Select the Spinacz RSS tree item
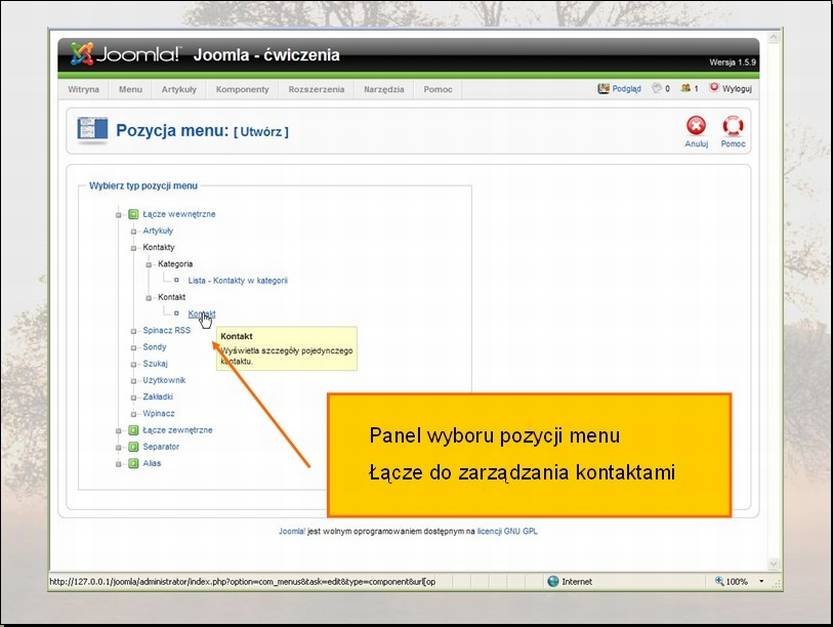This screenshot has height=627, width=833. click(x=166, y=331)
